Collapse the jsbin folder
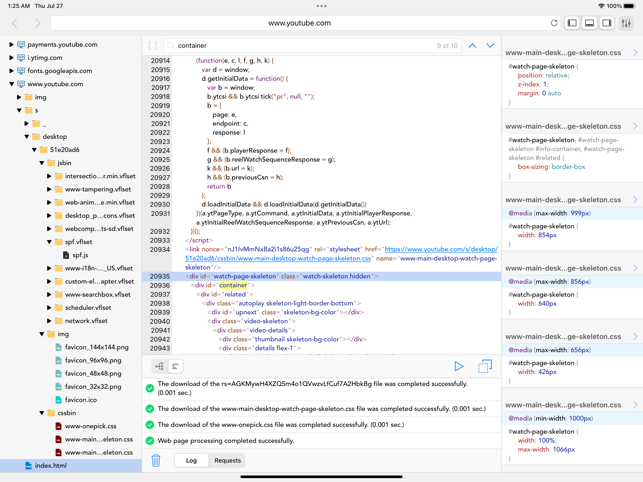643x482 pixels. point(42,163)
